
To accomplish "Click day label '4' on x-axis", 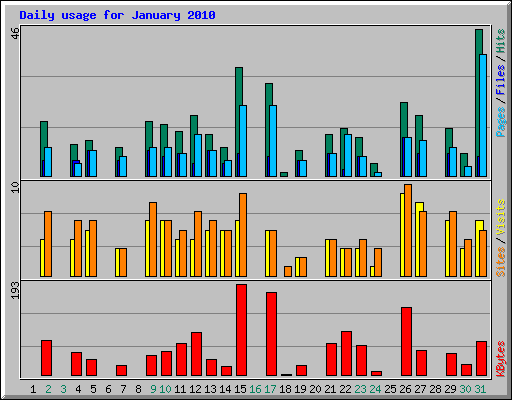I will [78, 389].
